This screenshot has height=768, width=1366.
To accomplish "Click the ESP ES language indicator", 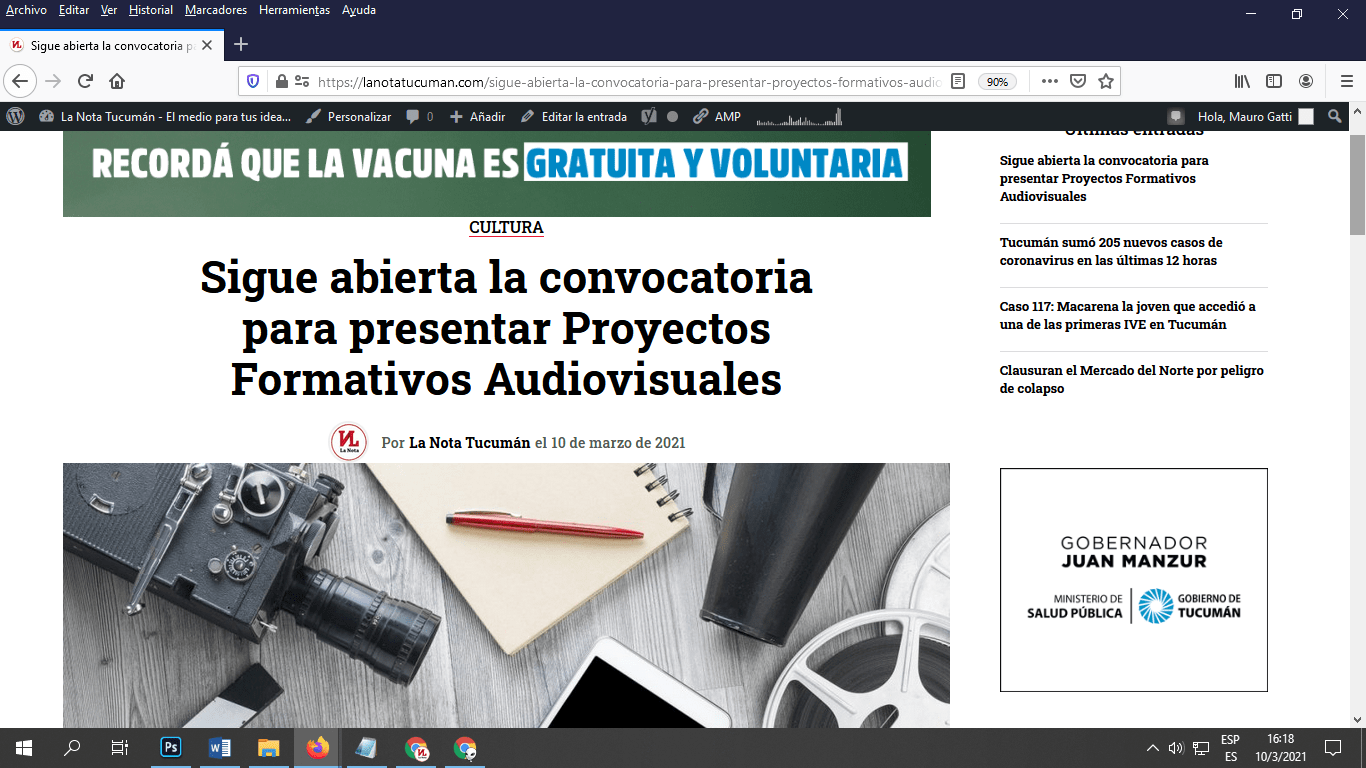I will click(1231, 748).
